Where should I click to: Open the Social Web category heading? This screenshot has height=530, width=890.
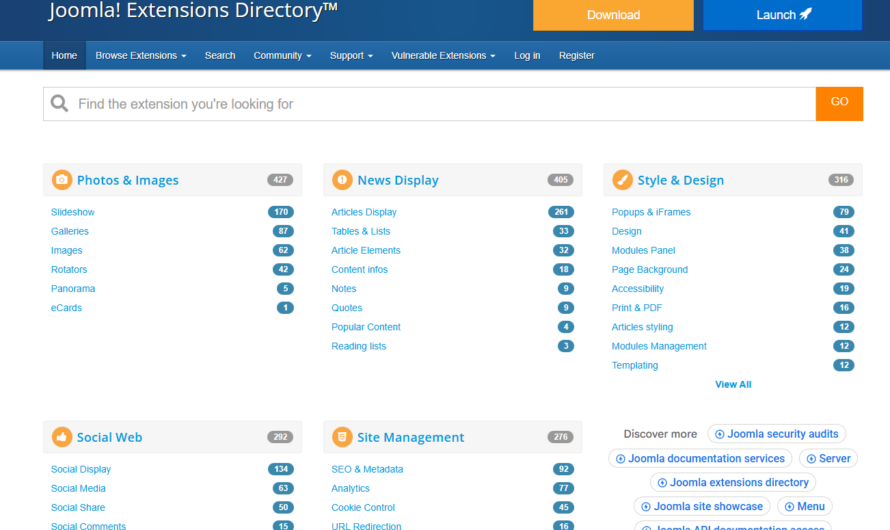tap(110, 437)
